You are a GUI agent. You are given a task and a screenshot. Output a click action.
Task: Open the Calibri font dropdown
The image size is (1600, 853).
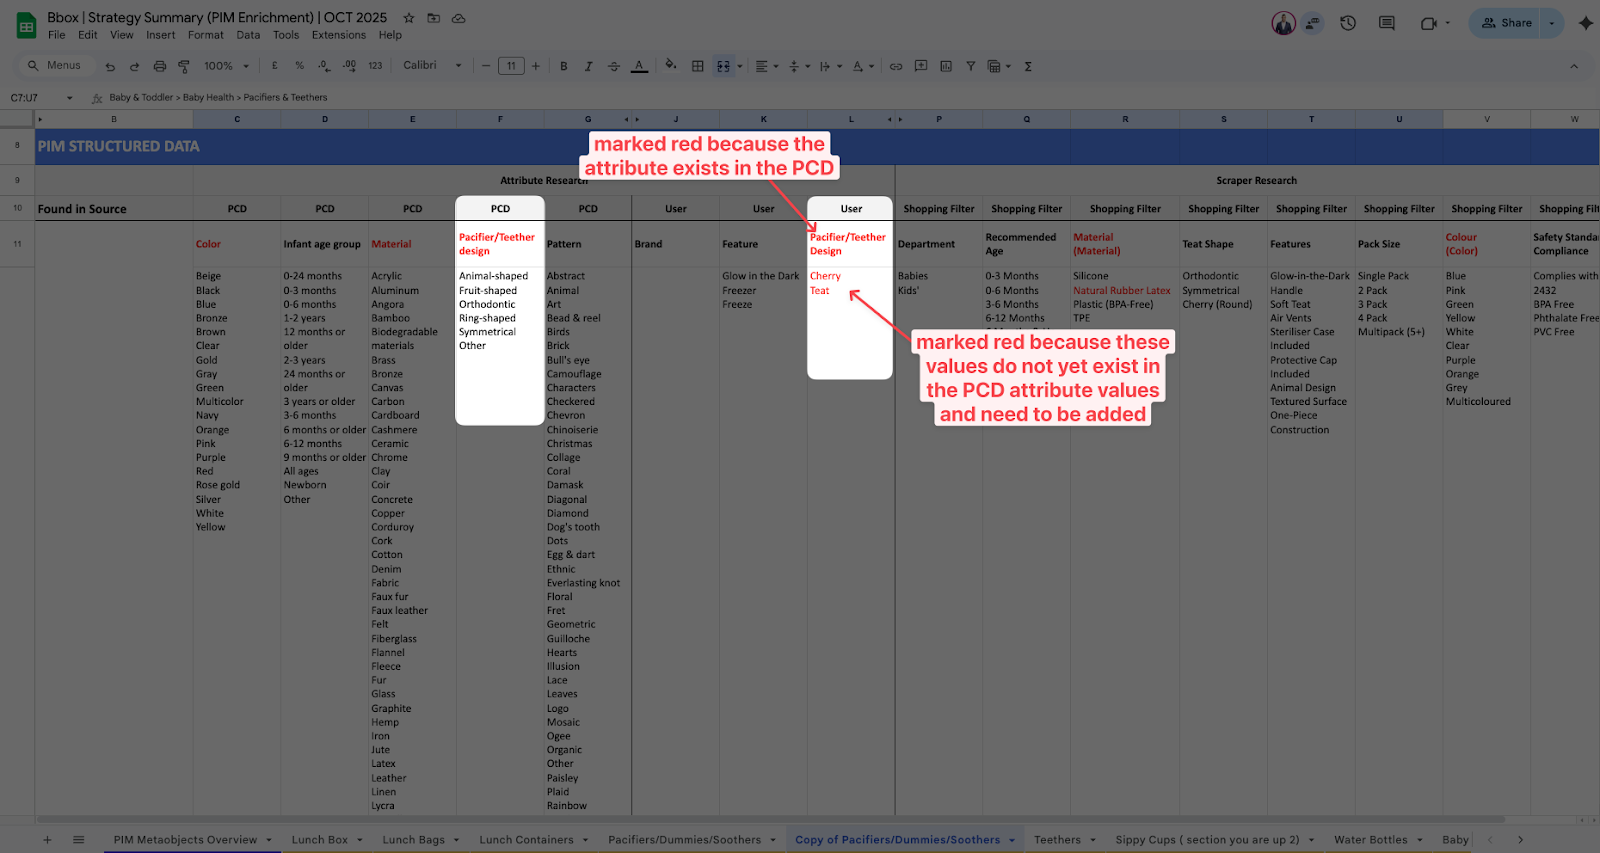click(x=432, y=66)
